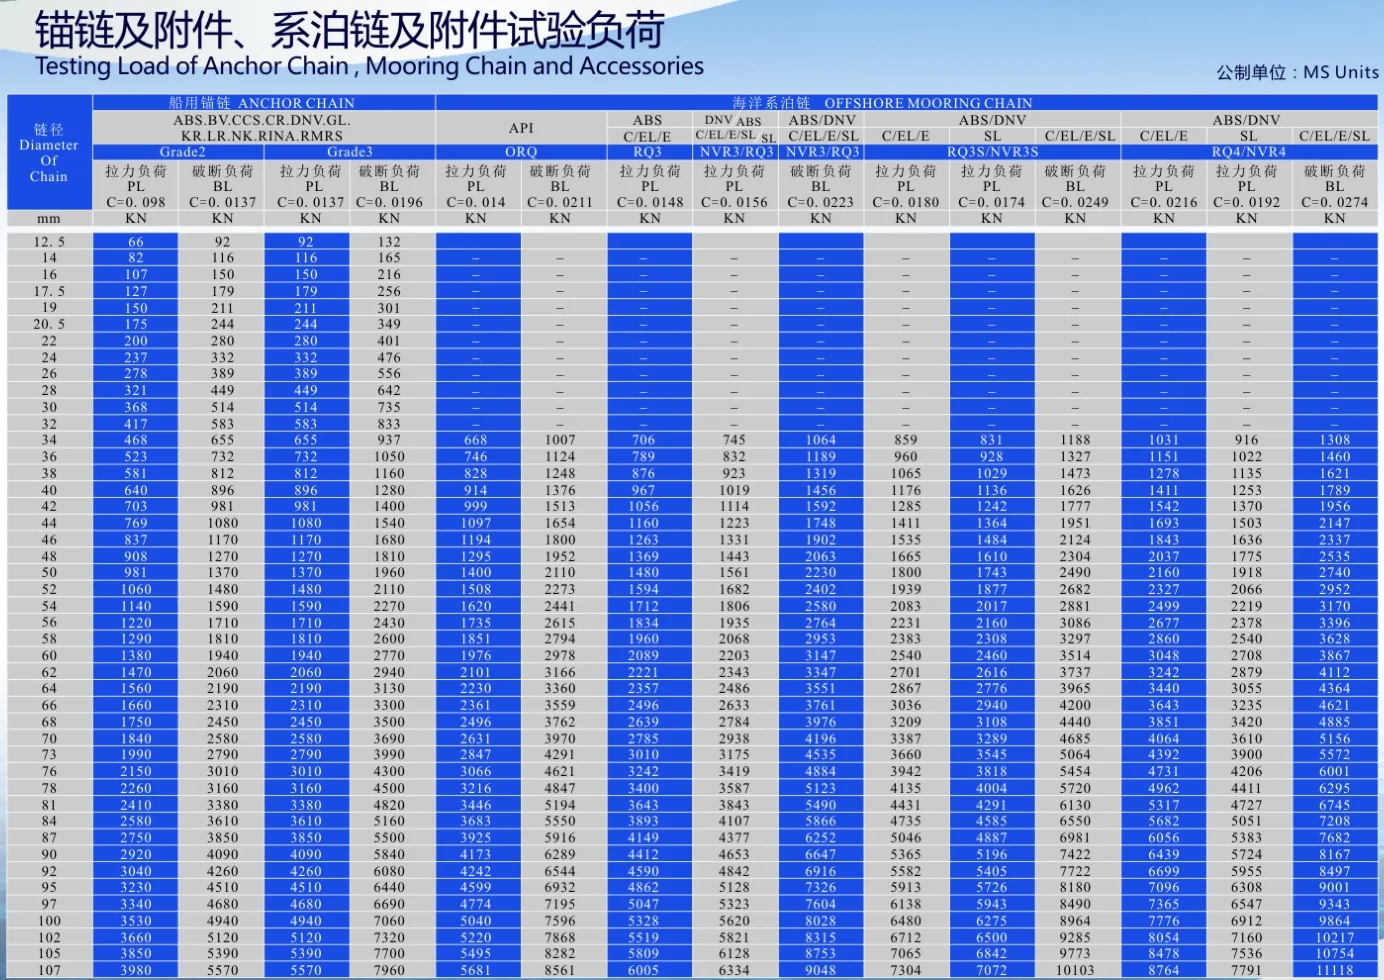This screenshot has width=1384, height=980.
Task: Click the cell with value 11118
Action: tap(1334, 970)
